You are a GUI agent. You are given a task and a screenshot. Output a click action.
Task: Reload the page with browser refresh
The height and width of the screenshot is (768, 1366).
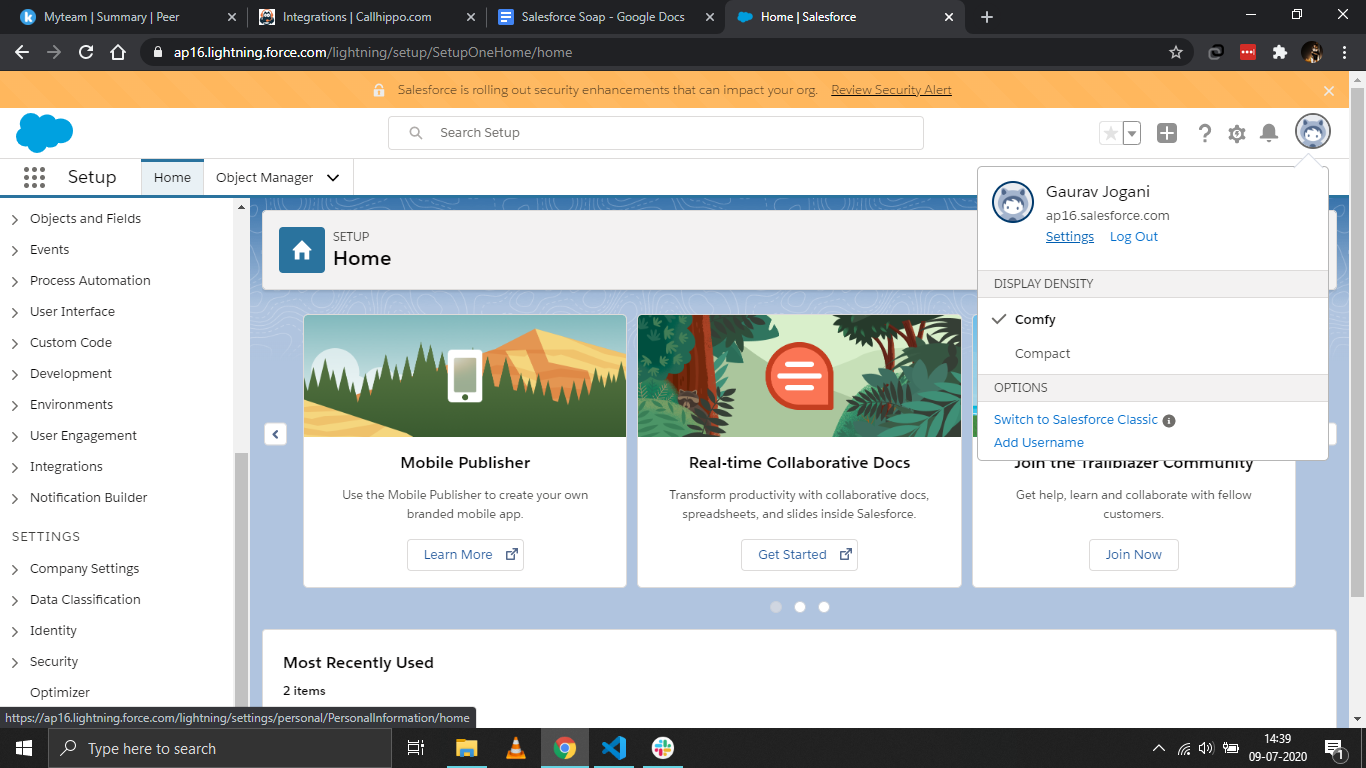(86, 52)
